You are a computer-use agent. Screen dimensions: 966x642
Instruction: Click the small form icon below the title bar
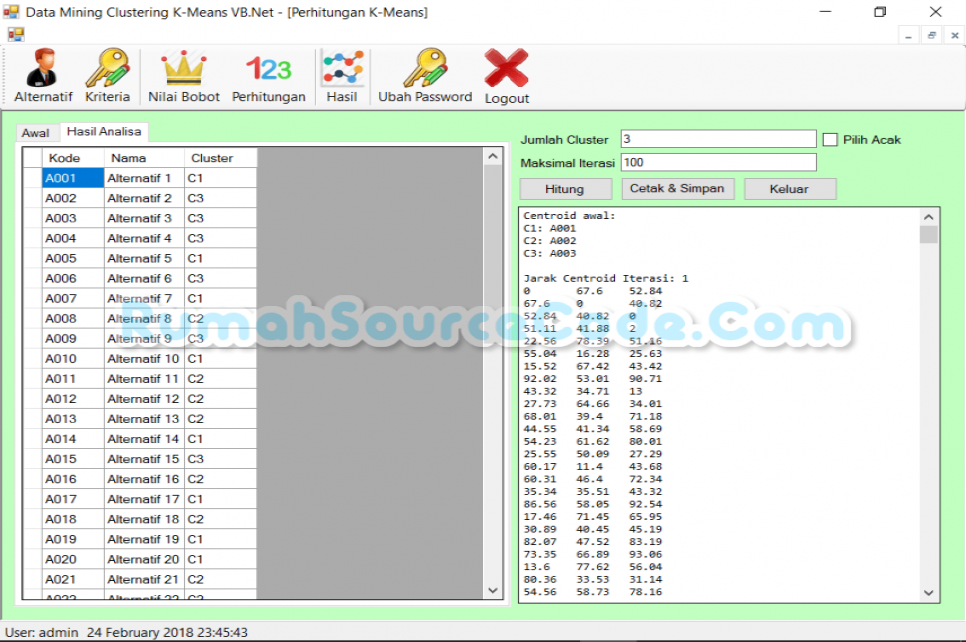(15, 34)
